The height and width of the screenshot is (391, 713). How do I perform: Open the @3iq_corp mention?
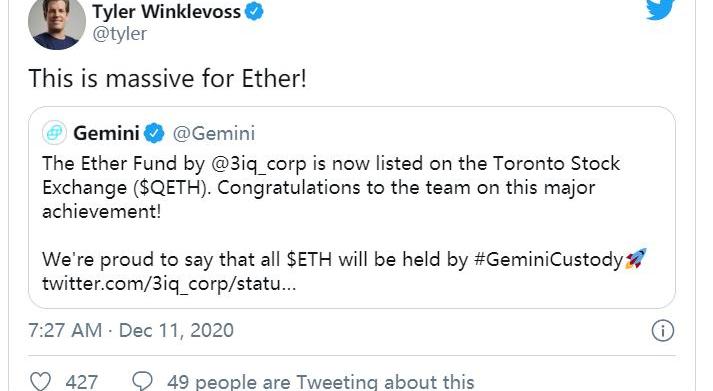(259, 164)
